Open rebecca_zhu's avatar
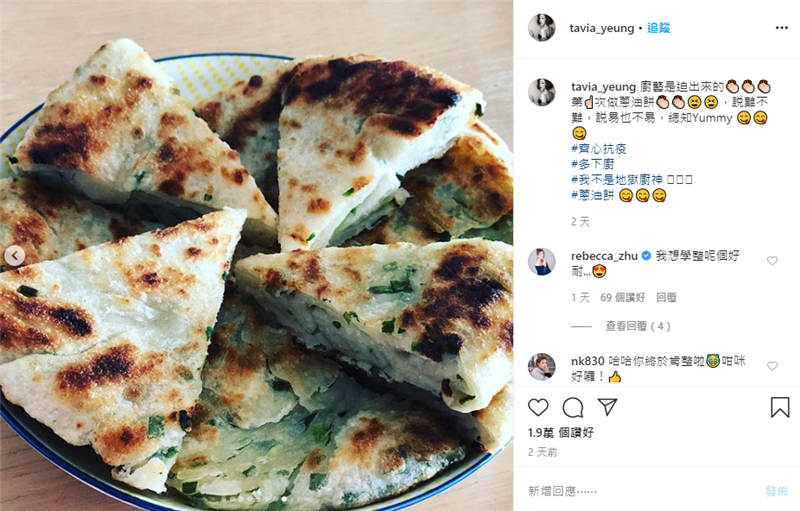The width and height of the screenshot is (800, 511). pyautogui.click(x=541, y=262)
